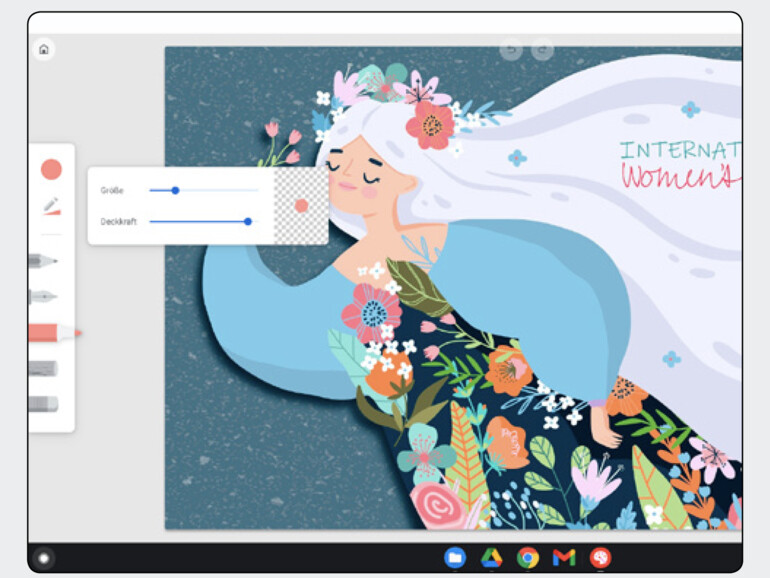
Task: Undo the last stroke
Action: coord(511,50)
